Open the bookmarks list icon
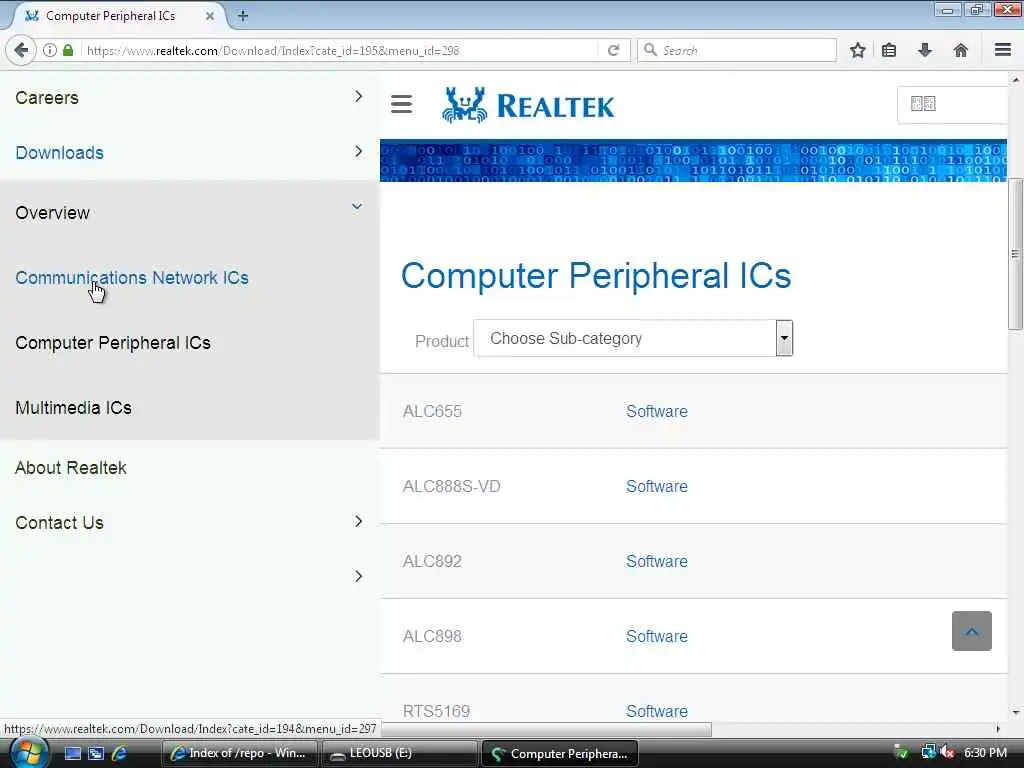 point(889,50)
